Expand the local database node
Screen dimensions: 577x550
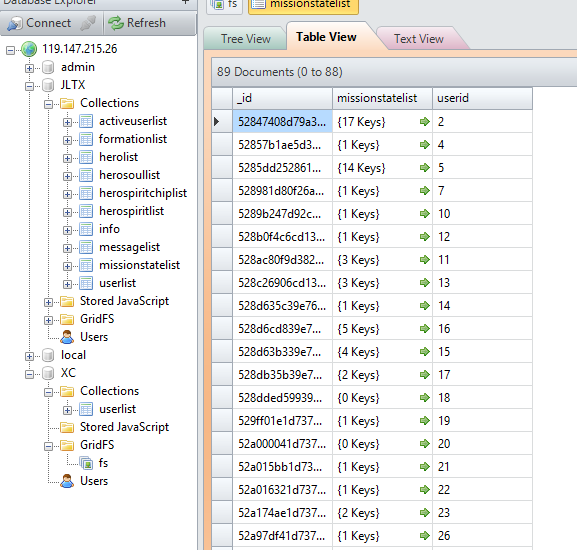(29, 356)
